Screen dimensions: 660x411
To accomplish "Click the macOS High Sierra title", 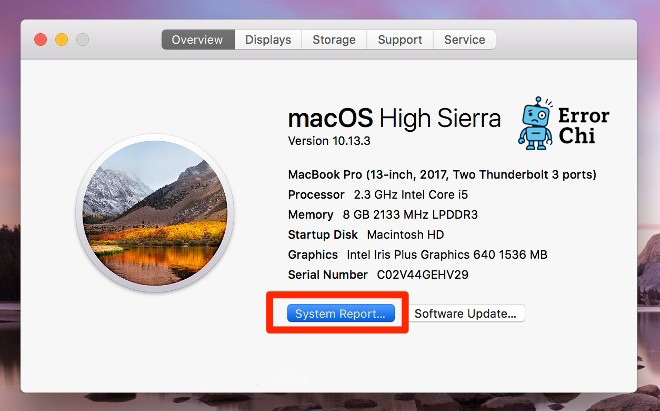I will tap(394, 119).
